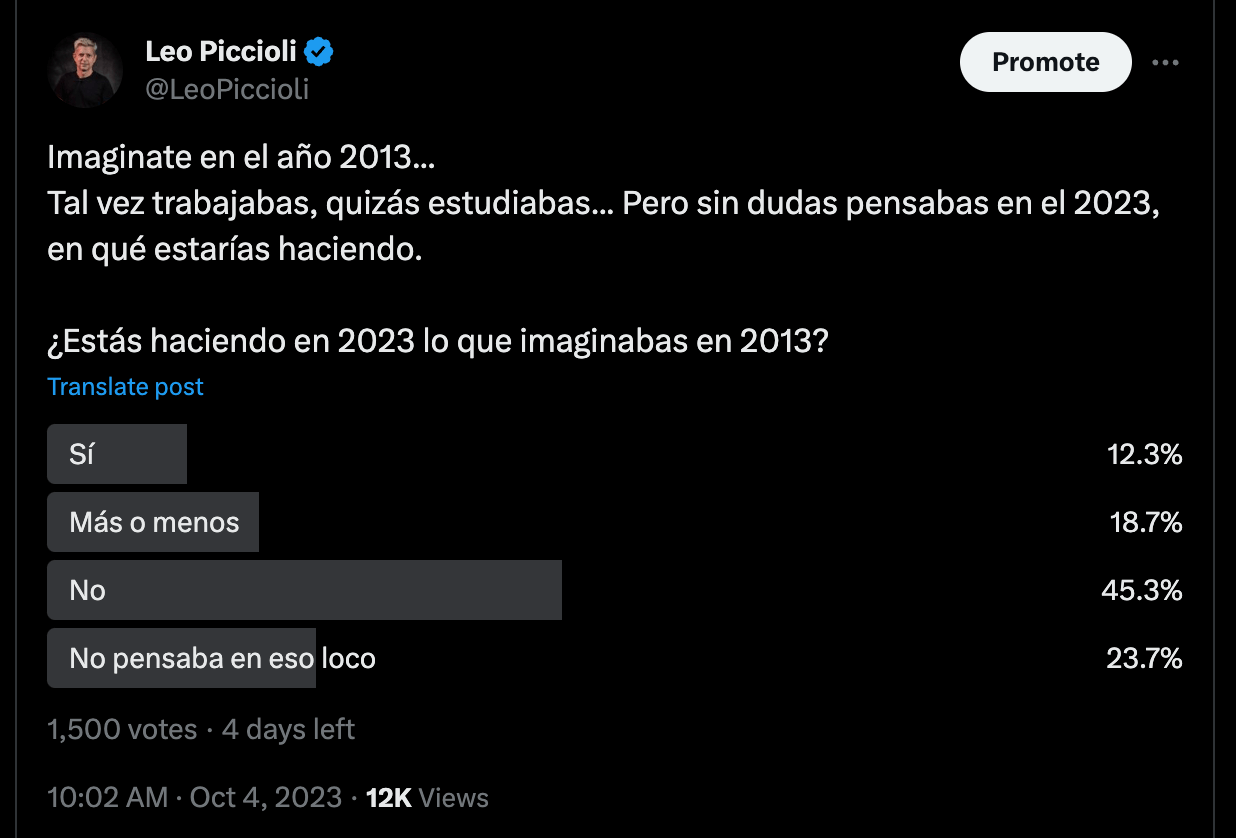Choose the "No pensaba en eso loco" bar
The width and height of the screenshot is (1236, 838).
point(182,658)
